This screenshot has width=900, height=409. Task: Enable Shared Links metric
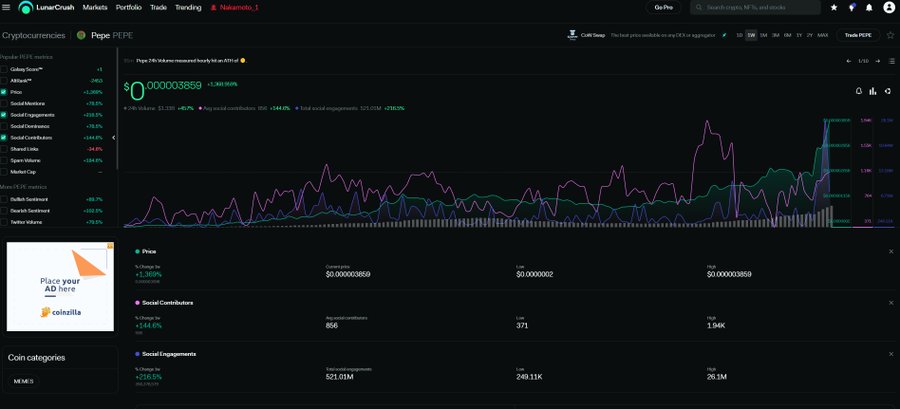click(4, 149)
